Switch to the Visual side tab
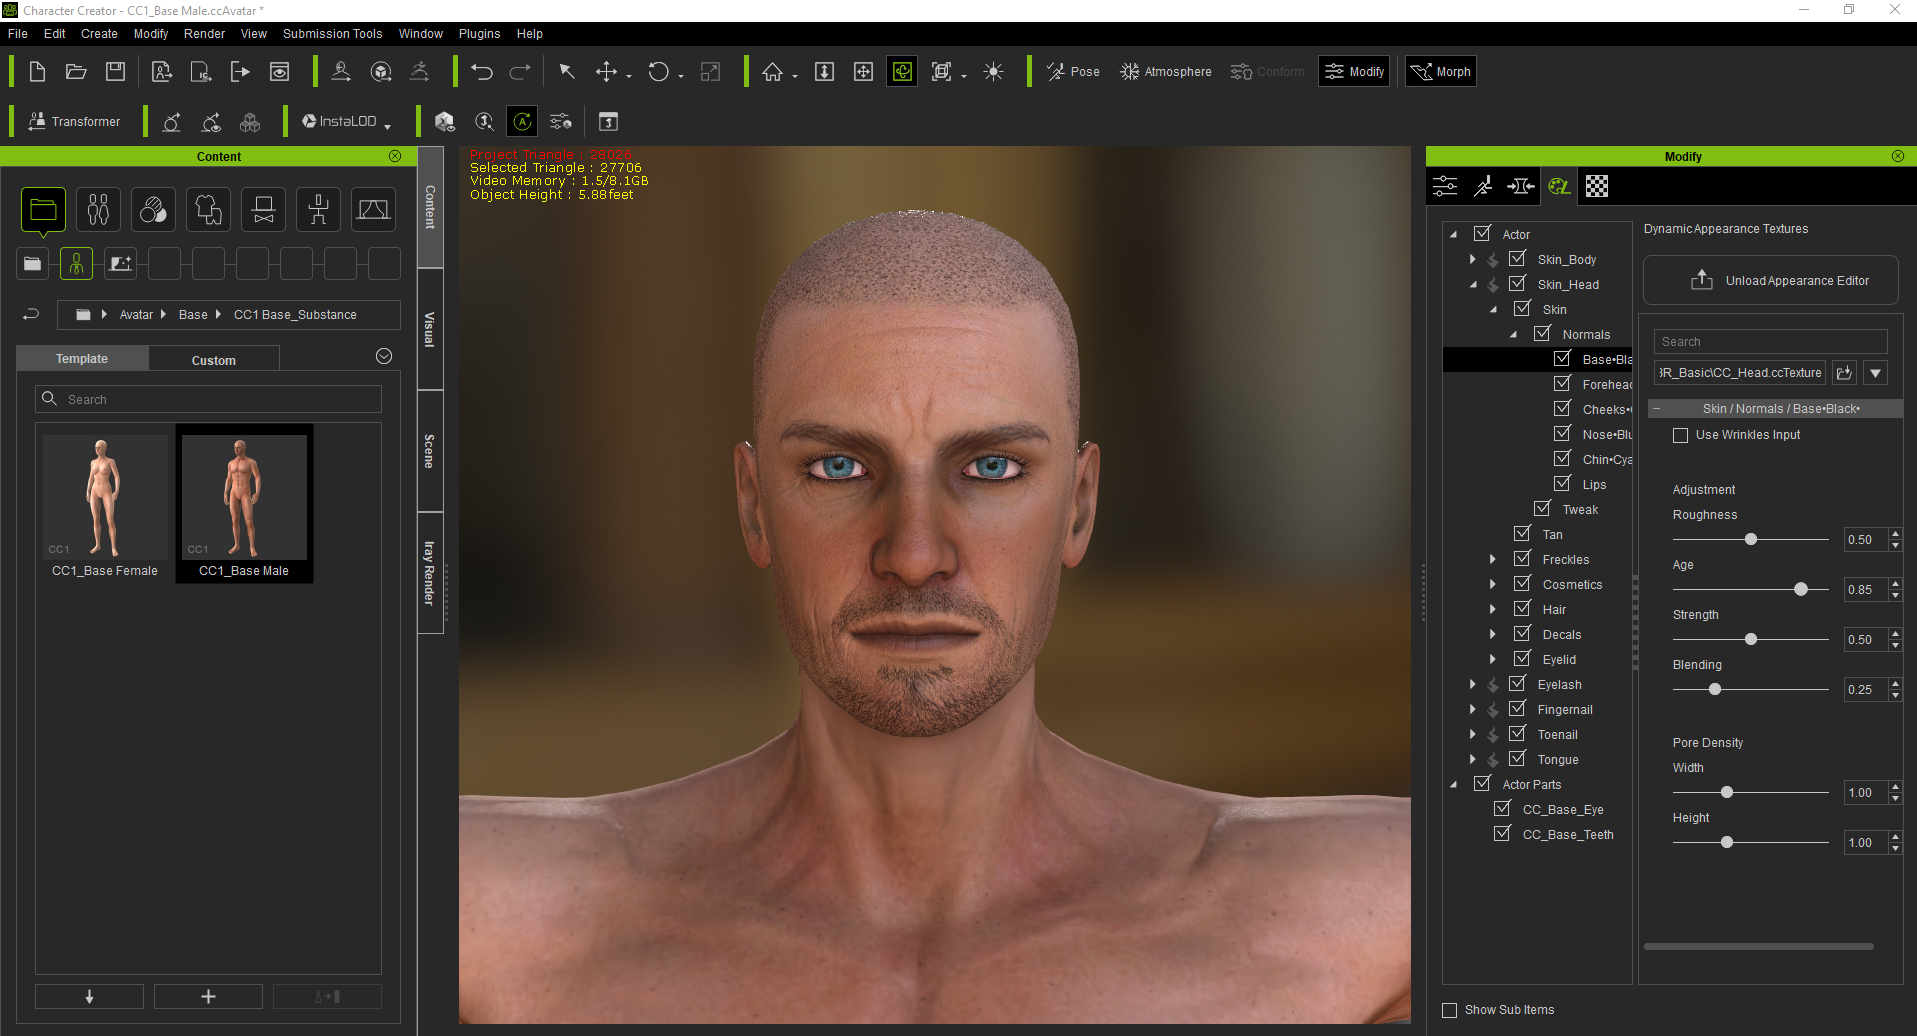 (430, 329)
